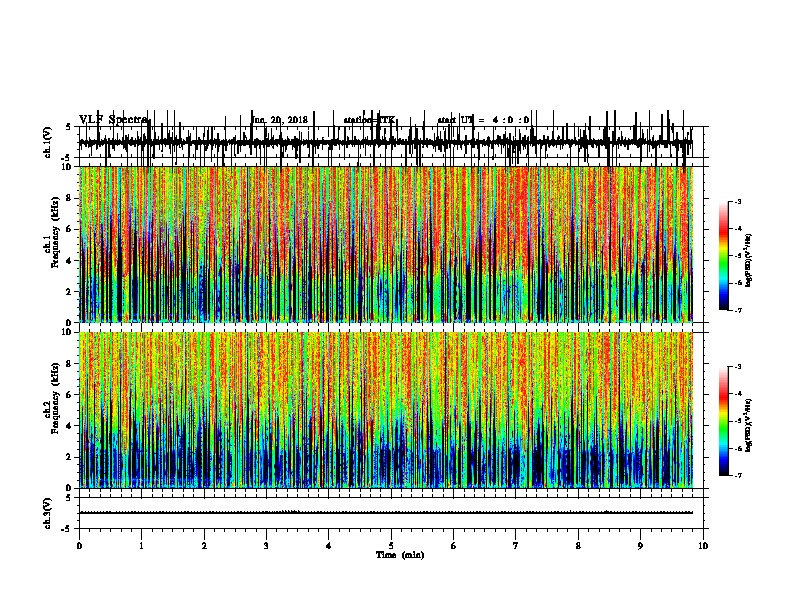The width and height of the screenshot is (792, 612).
Task: Click the time axis tick label 6
Action: click(454, 546)
